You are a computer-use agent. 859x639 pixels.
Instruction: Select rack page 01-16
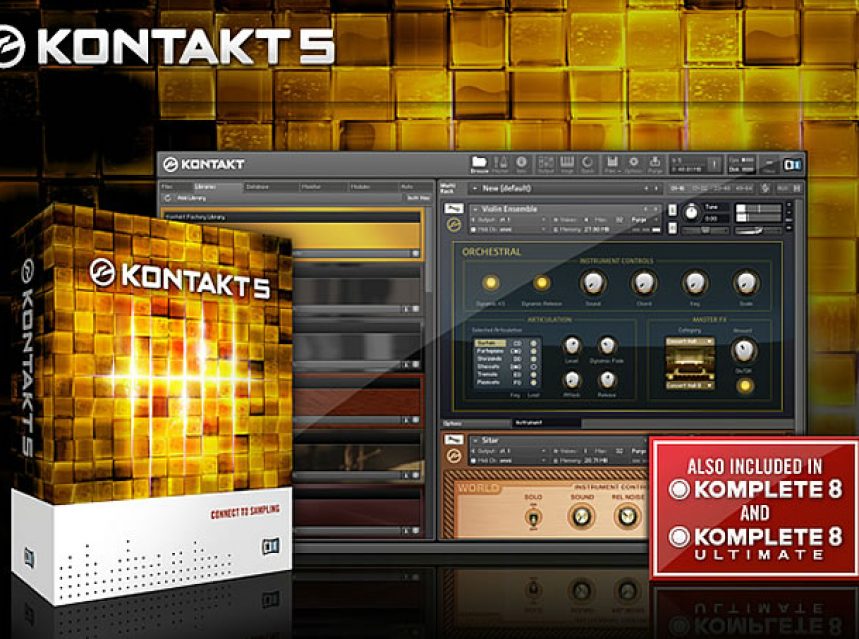point(678,189)
